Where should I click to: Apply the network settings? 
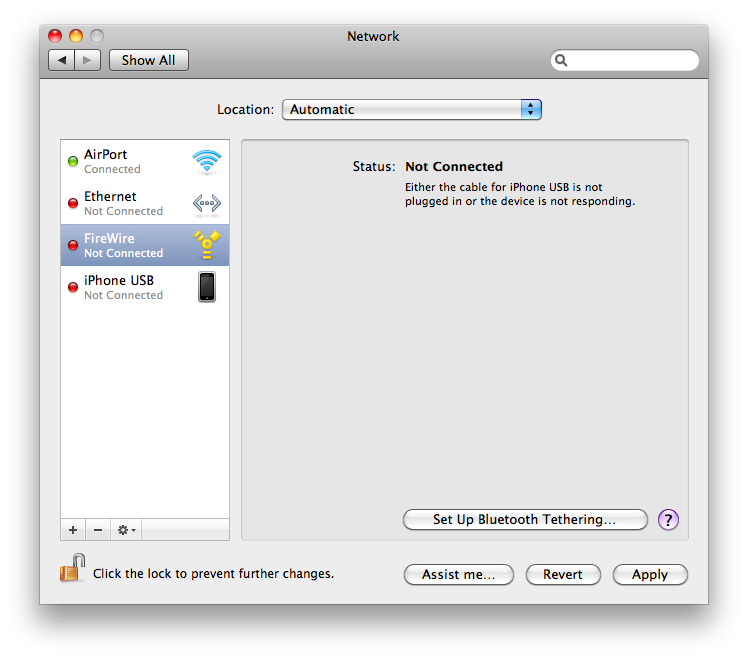pyautogui.click(x=650, y=574)
